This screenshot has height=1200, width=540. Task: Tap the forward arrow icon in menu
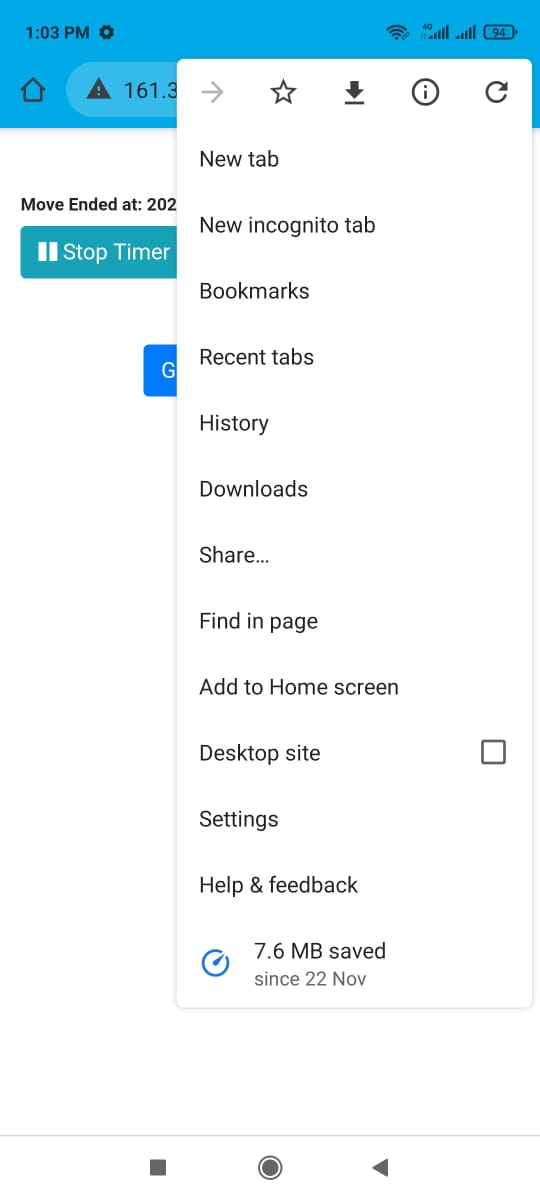212,93
